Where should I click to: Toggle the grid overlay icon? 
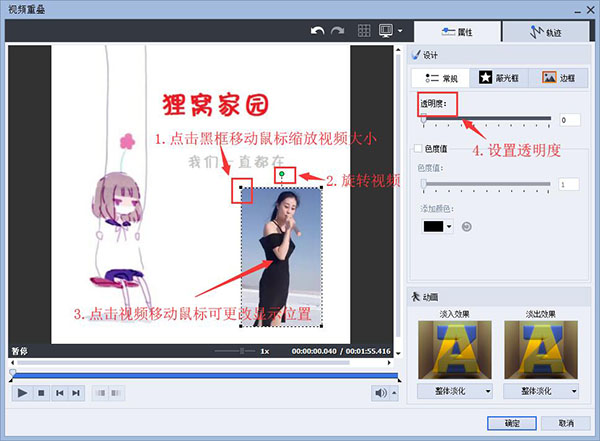pyautogui.click(x=364, y=31)
